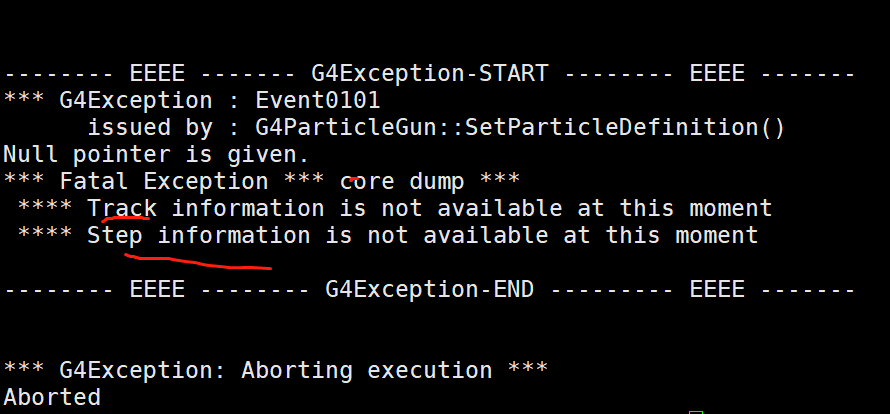
Task: Click the 'Fatal Exception' text
Action: [163, 182]
